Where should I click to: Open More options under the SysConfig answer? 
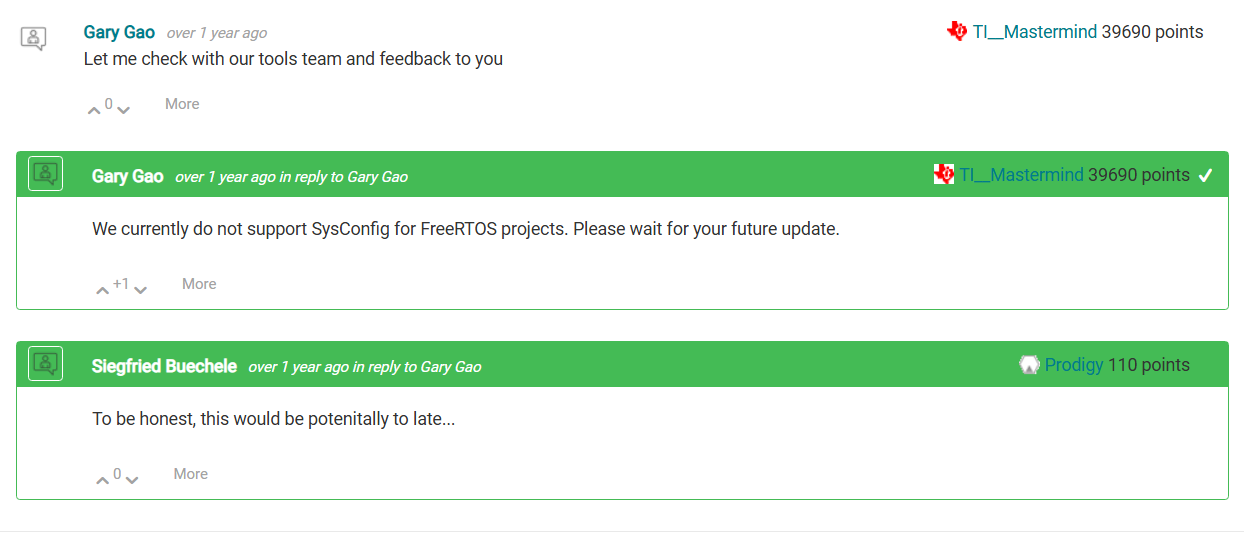[x=199, y=284]
